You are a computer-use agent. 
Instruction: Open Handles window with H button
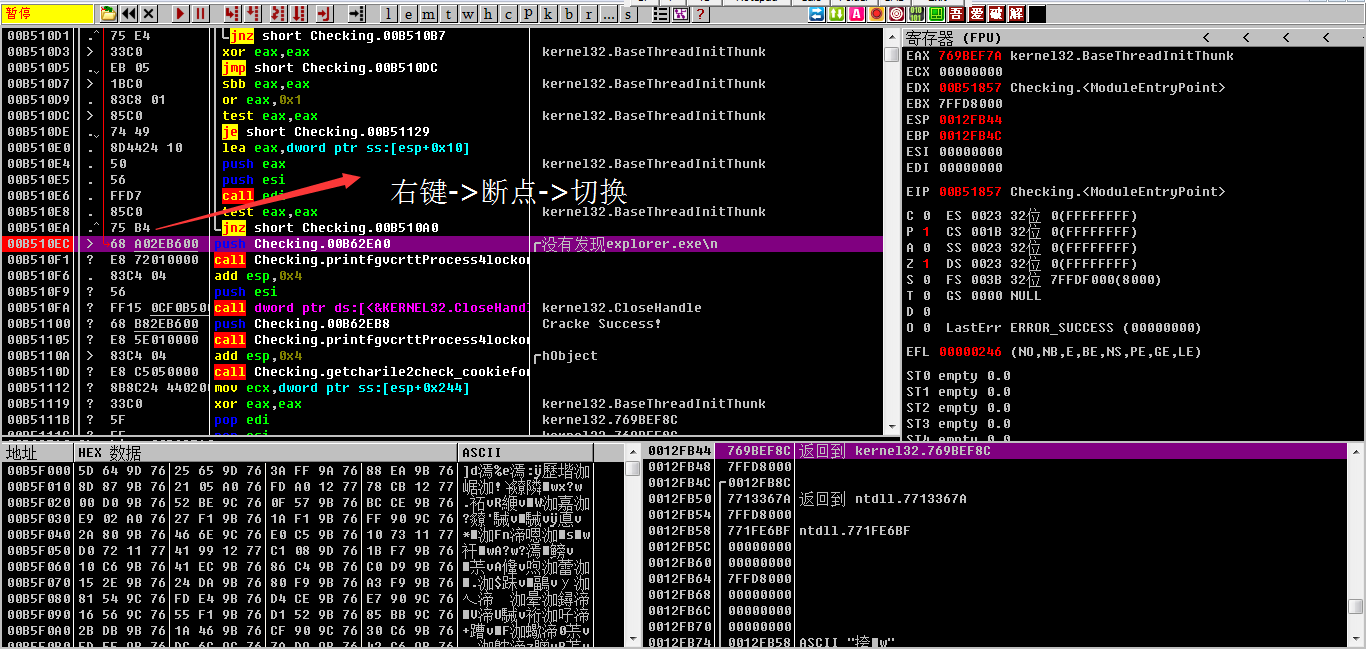click(x=488, y=14)
